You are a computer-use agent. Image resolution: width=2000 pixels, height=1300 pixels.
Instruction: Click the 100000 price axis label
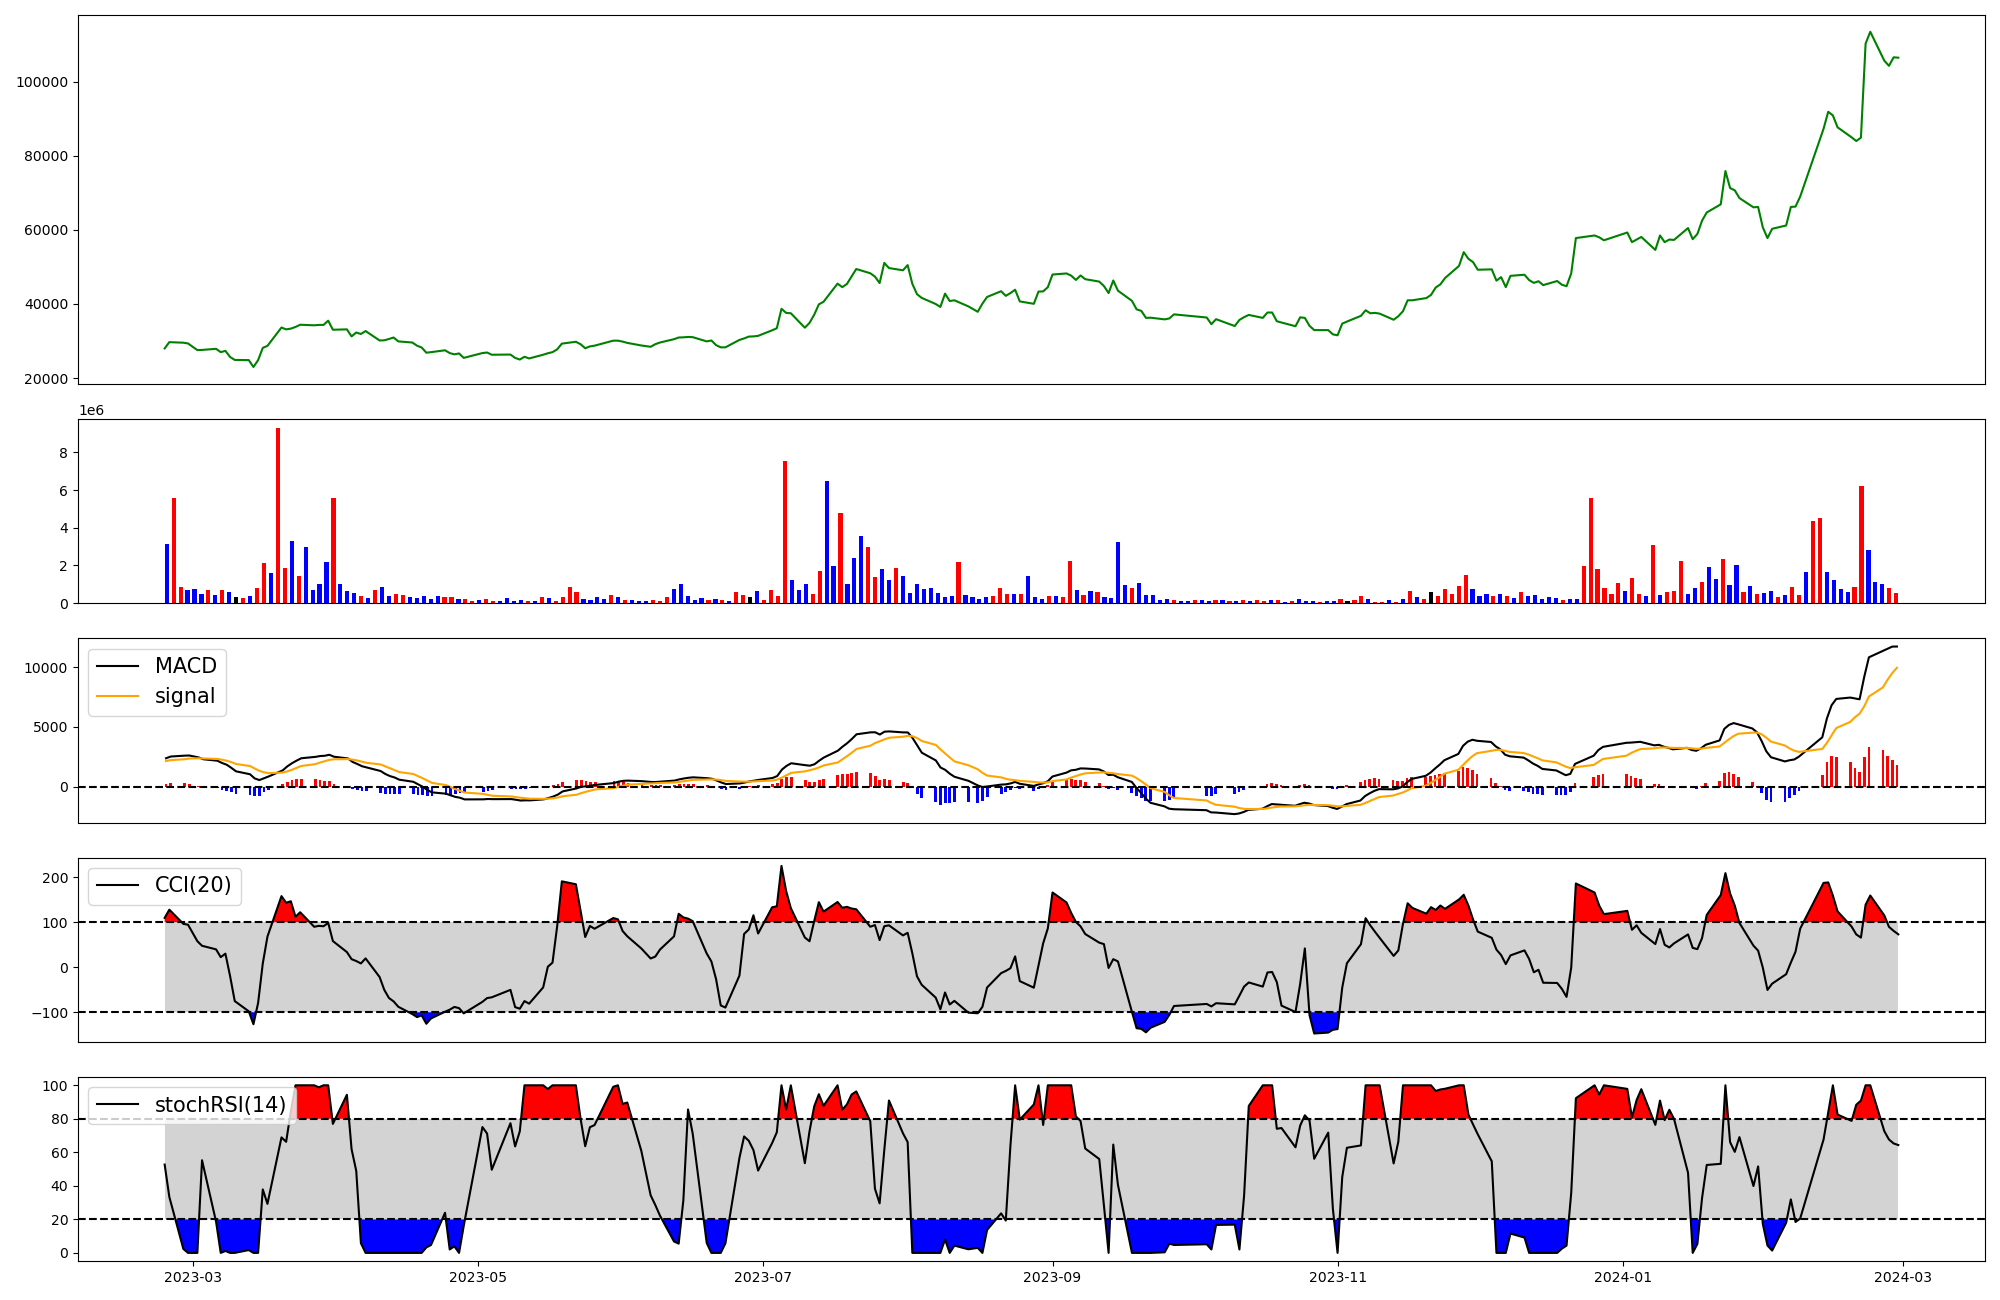[x=42, y=82]
